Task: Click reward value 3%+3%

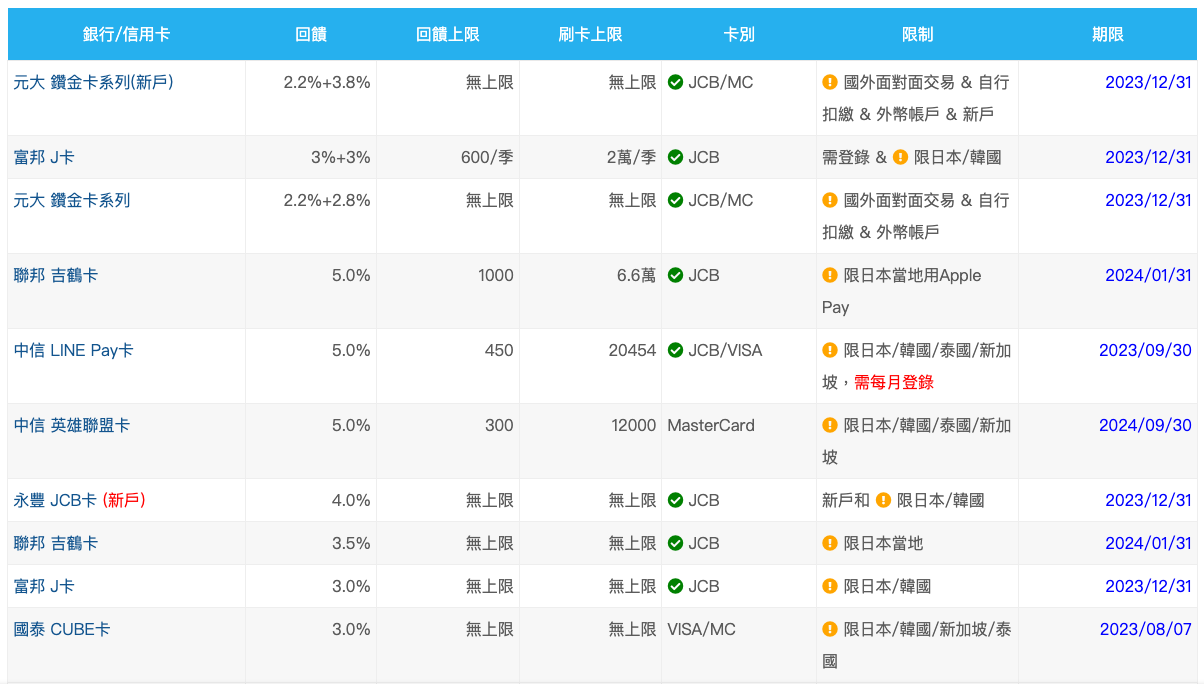Action: tap(341, 157)
